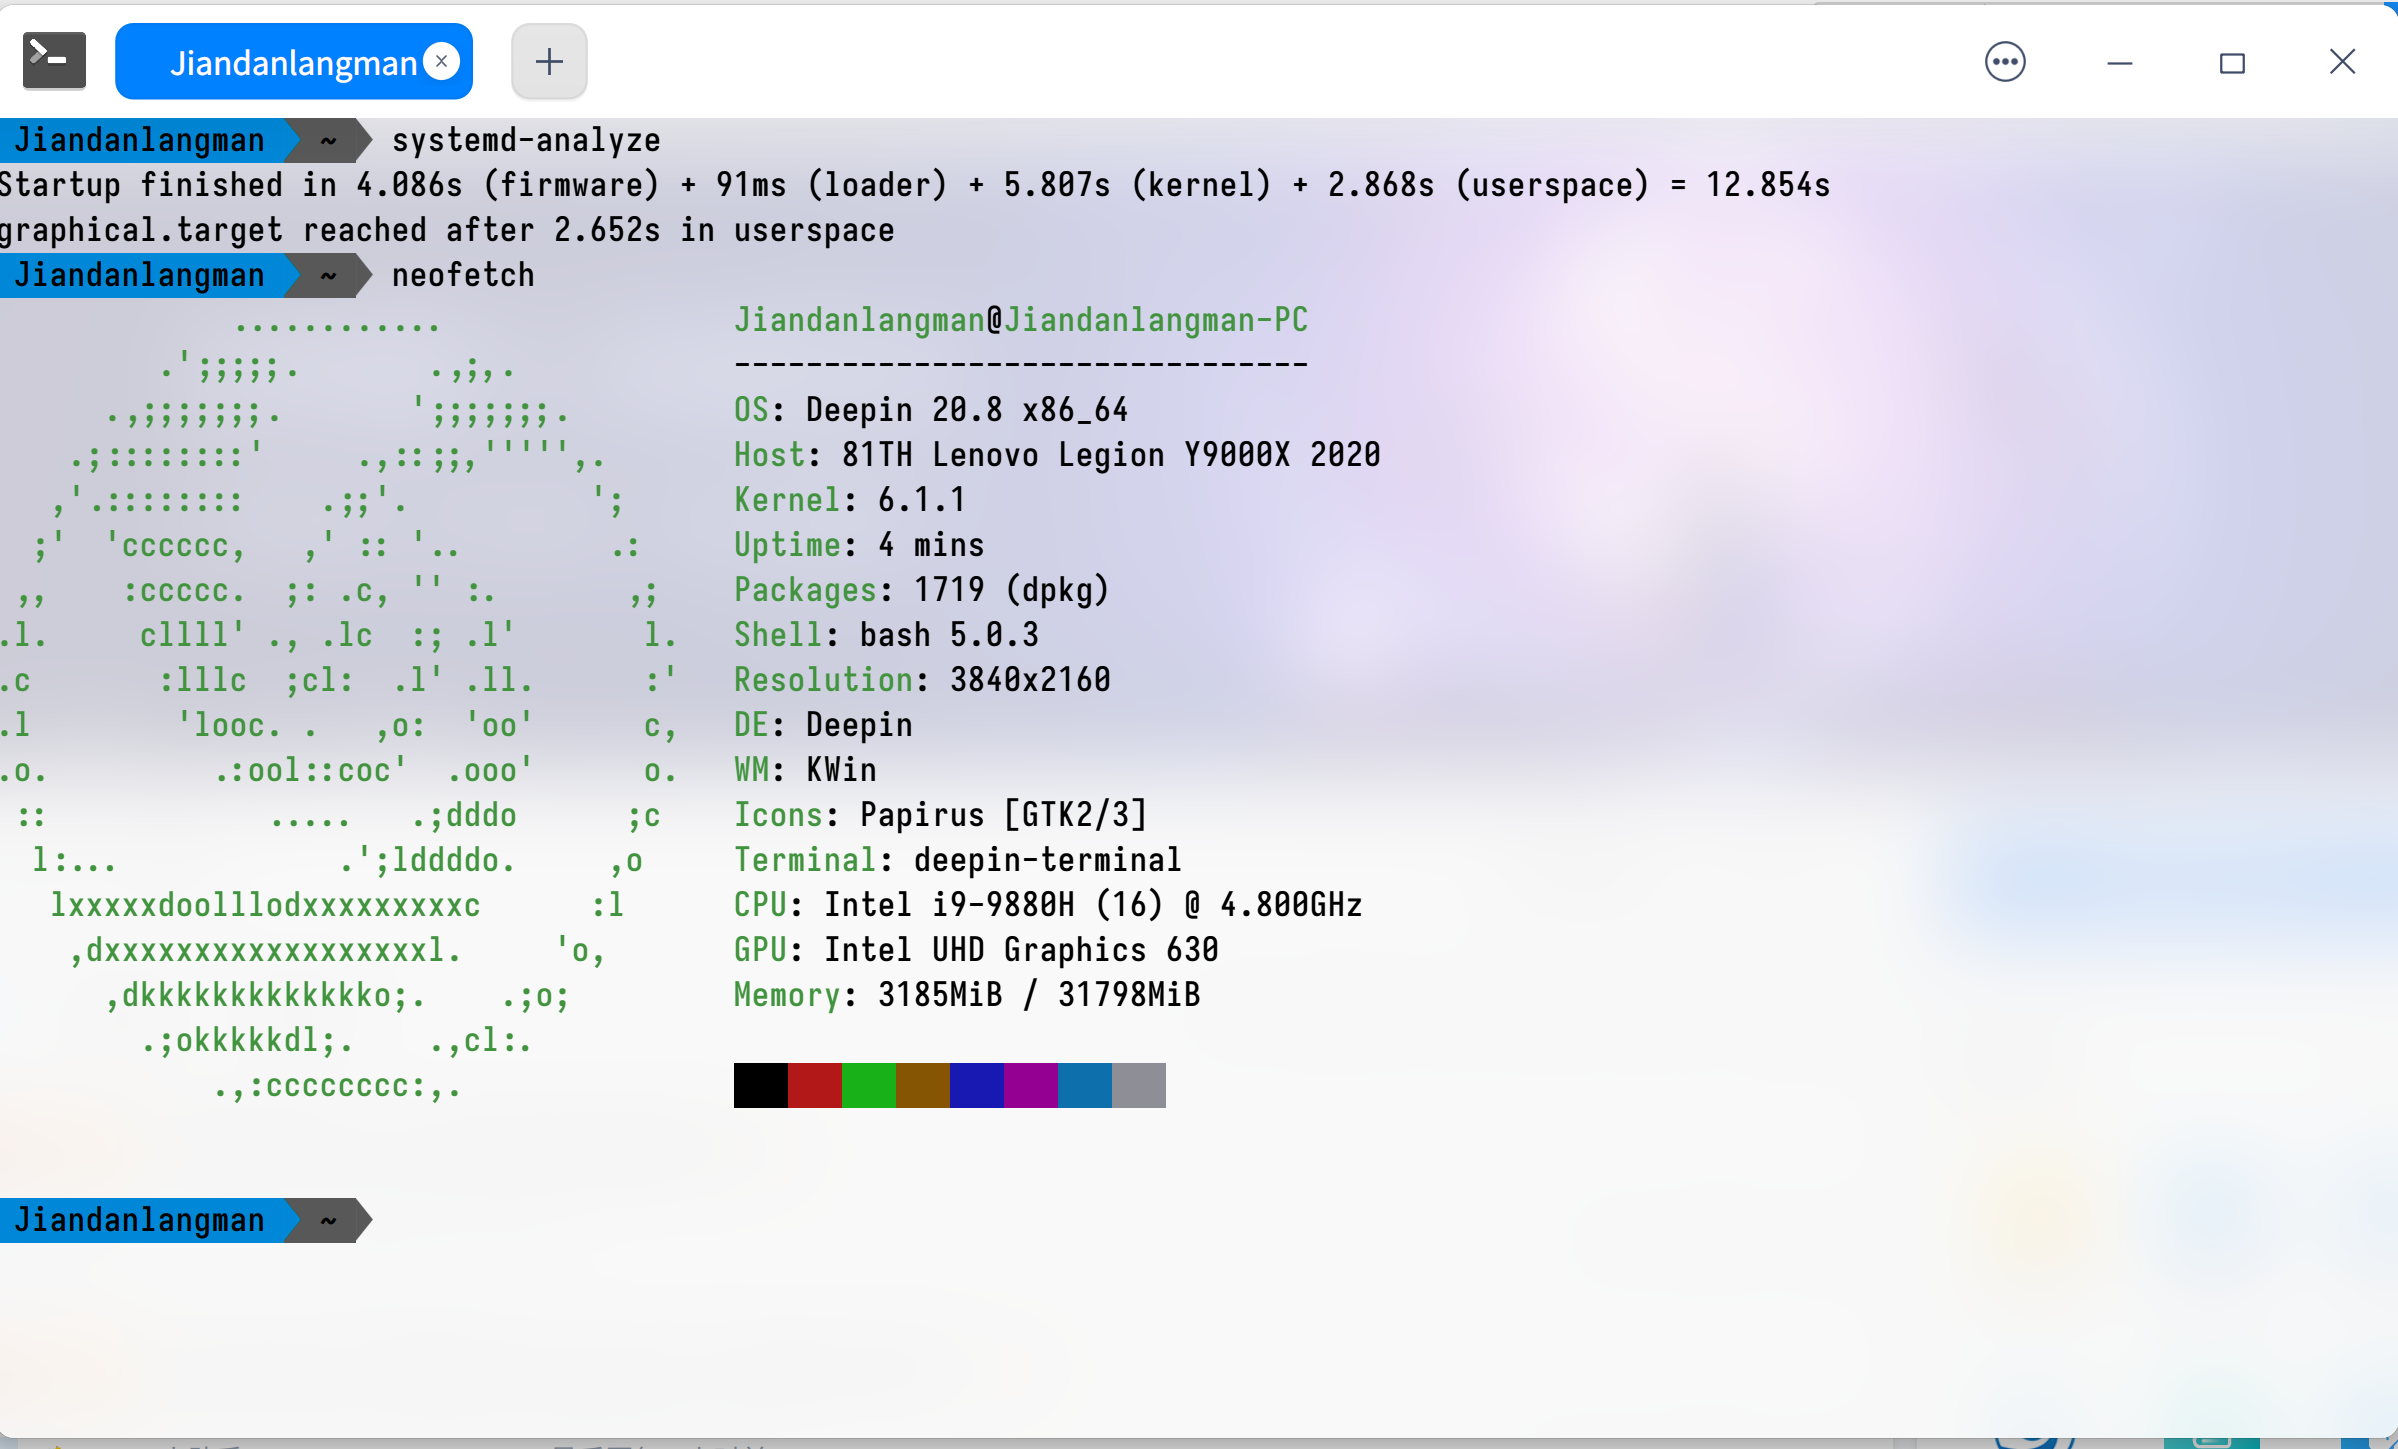Image resolution: width=2398 pixels, height=1449 pixels.
Task: Click the black color block in neofetch palette
Action: (760, 1085)
